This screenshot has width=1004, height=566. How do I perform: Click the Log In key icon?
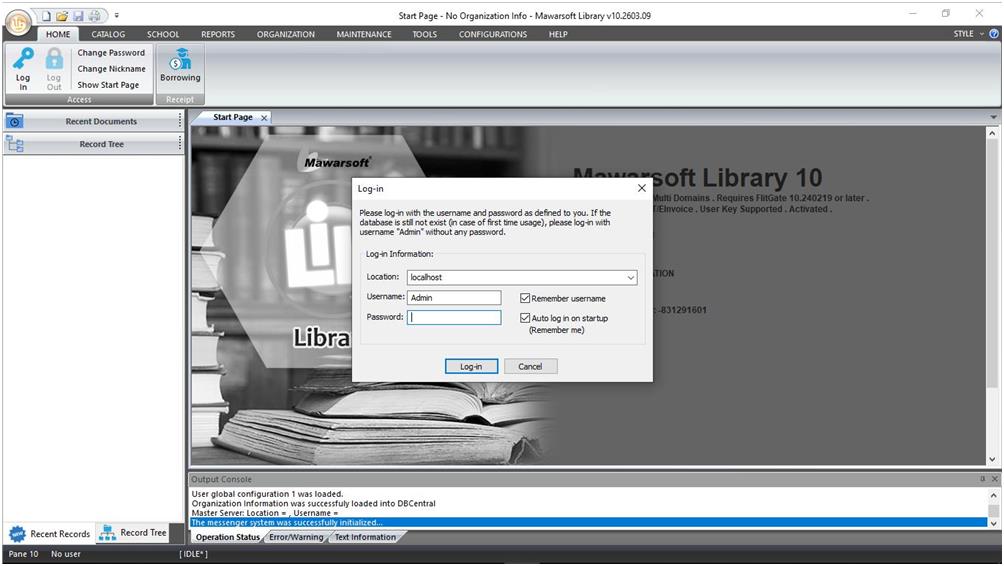pos(22,68)
